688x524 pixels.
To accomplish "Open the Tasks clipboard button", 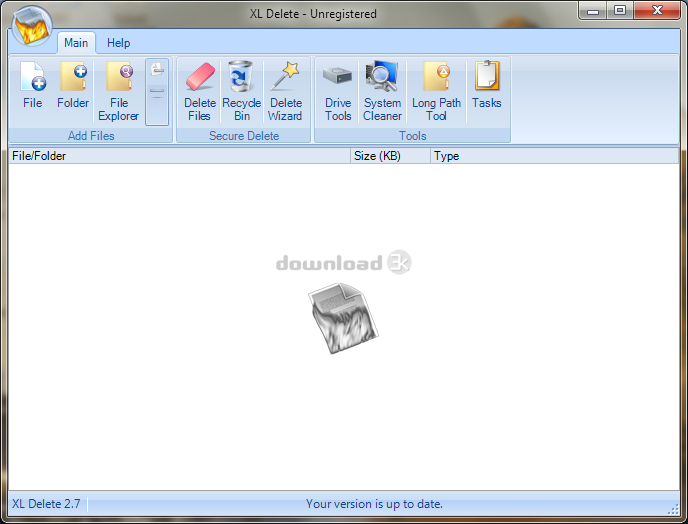I will (x=487, y=86).
